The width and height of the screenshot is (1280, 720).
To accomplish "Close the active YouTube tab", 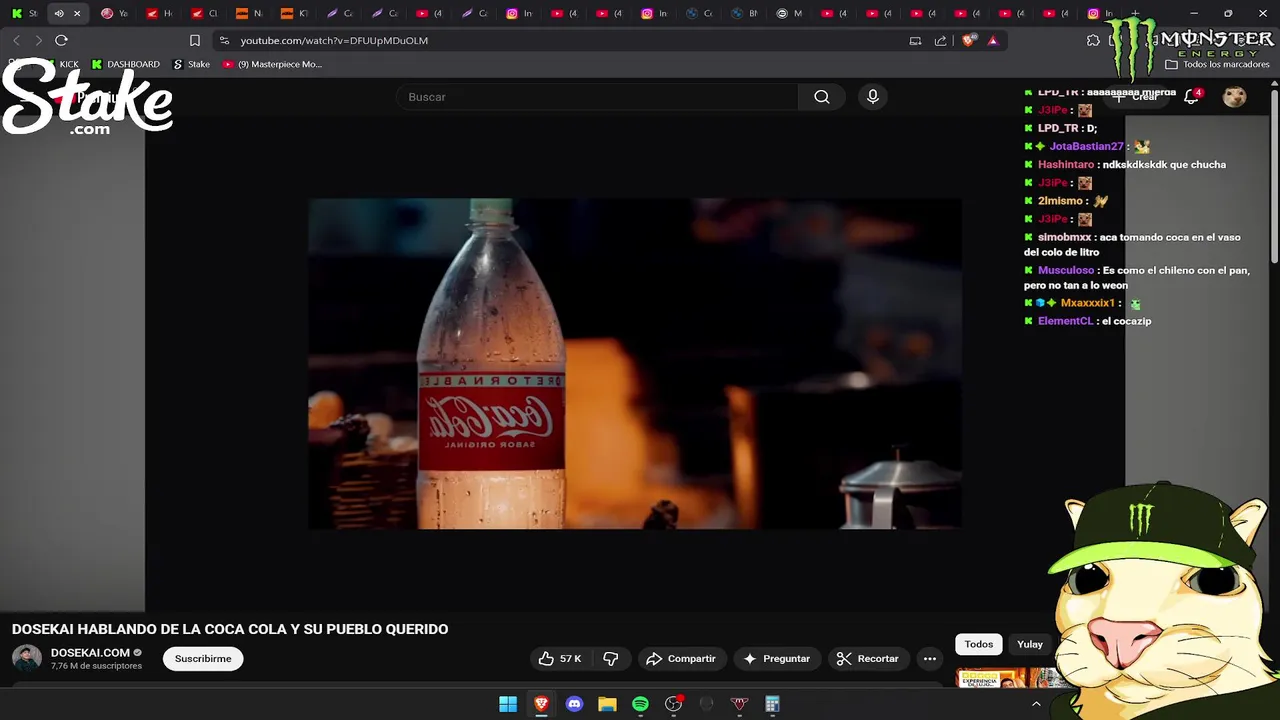I will point(77,13).
